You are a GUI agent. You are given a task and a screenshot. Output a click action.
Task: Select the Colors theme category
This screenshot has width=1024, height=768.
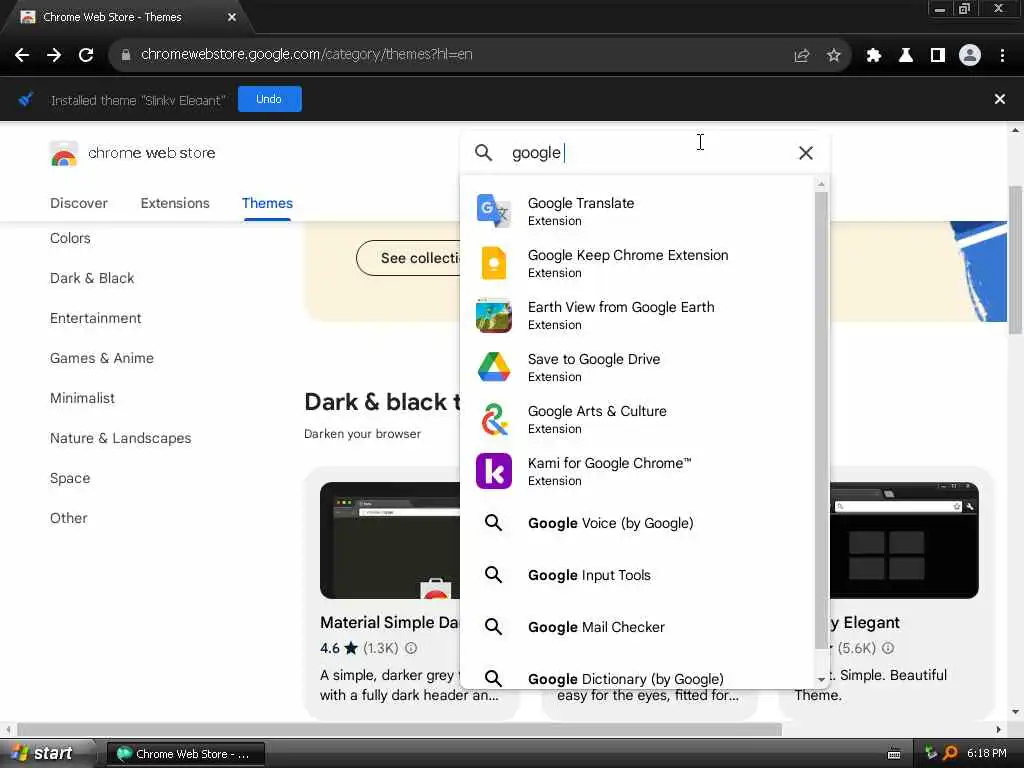pyautogui.click(x=71, y=238)
